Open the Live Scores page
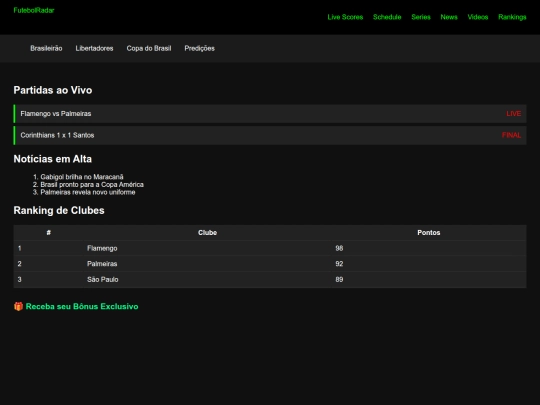Screen dimensions: 540x405 point(345,17)
